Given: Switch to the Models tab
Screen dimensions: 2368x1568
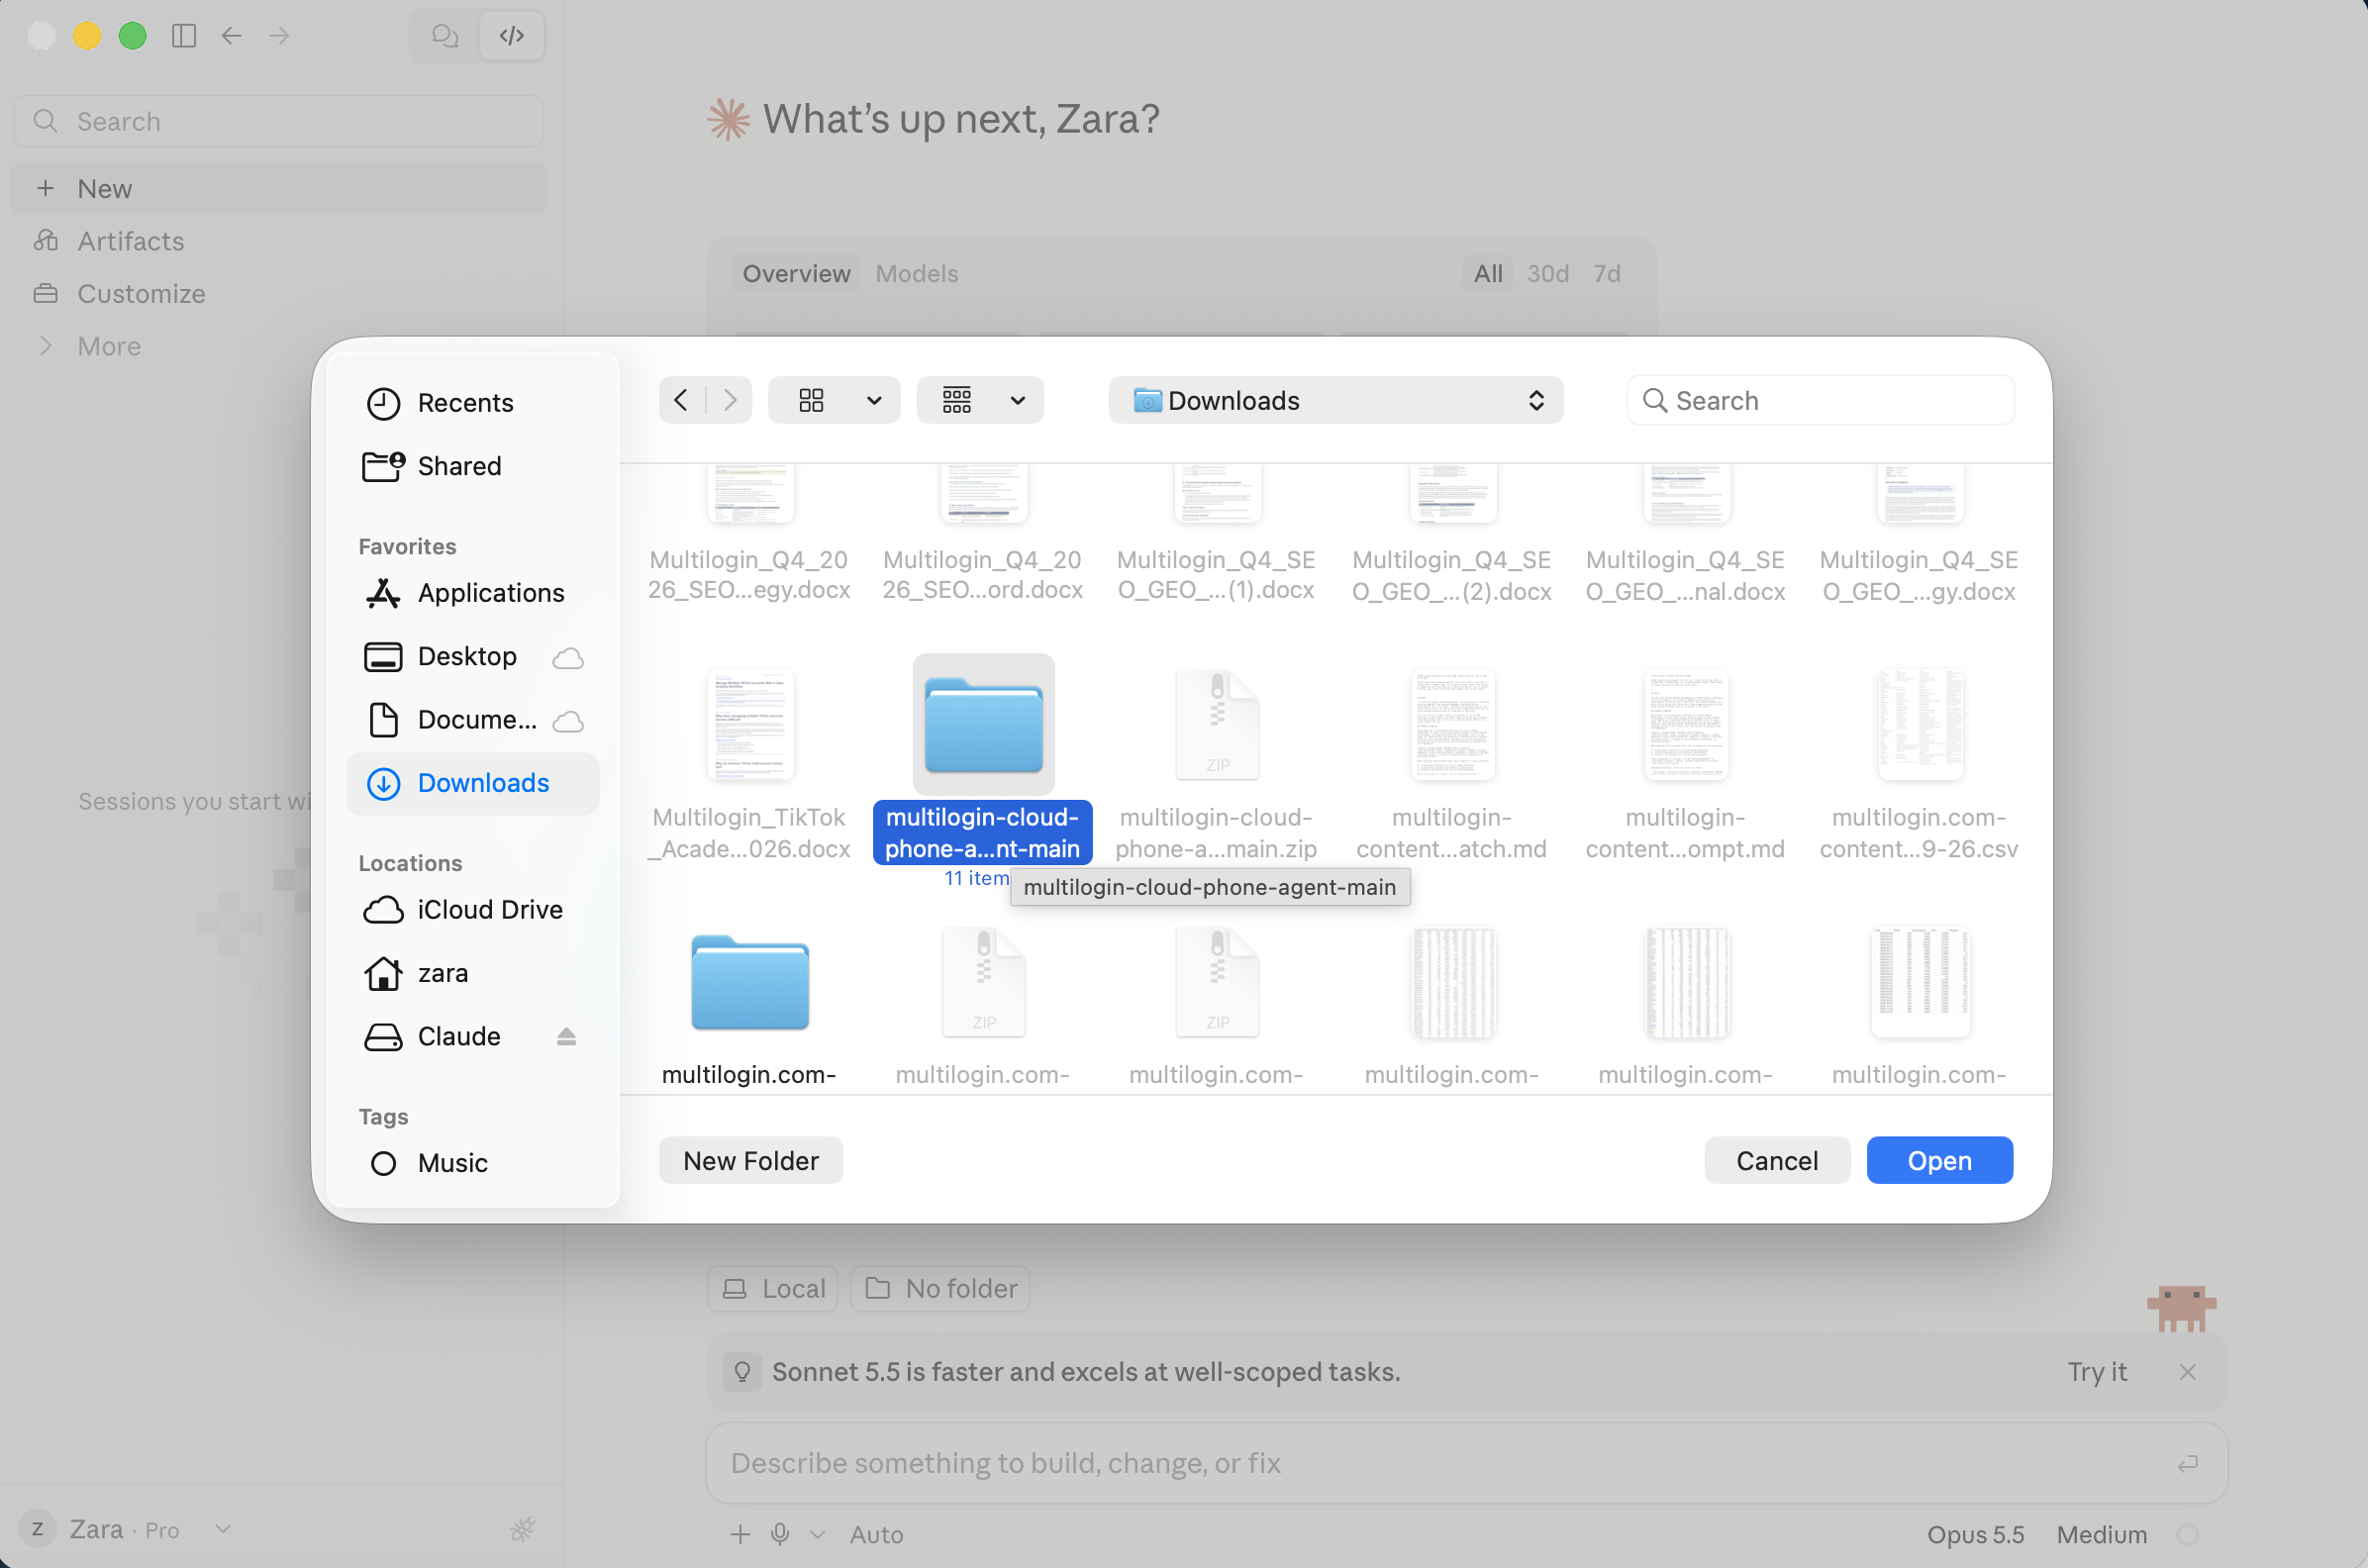Looking at the screenshot, I should tap(917, 273).
